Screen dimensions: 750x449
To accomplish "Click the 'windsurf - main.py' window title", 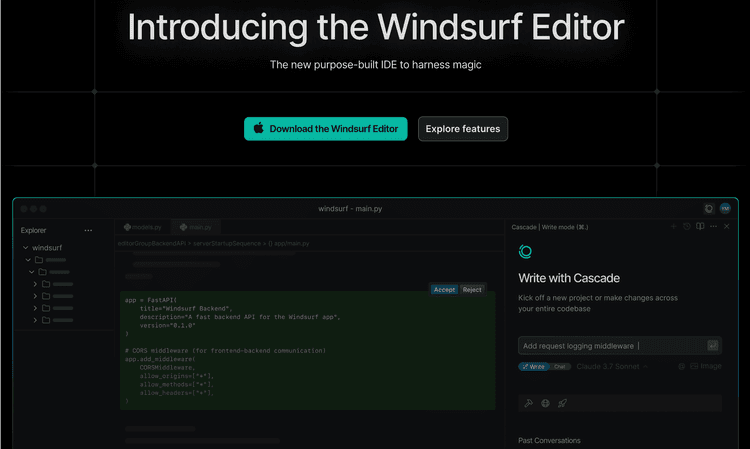I will click(x=350, y=208).
